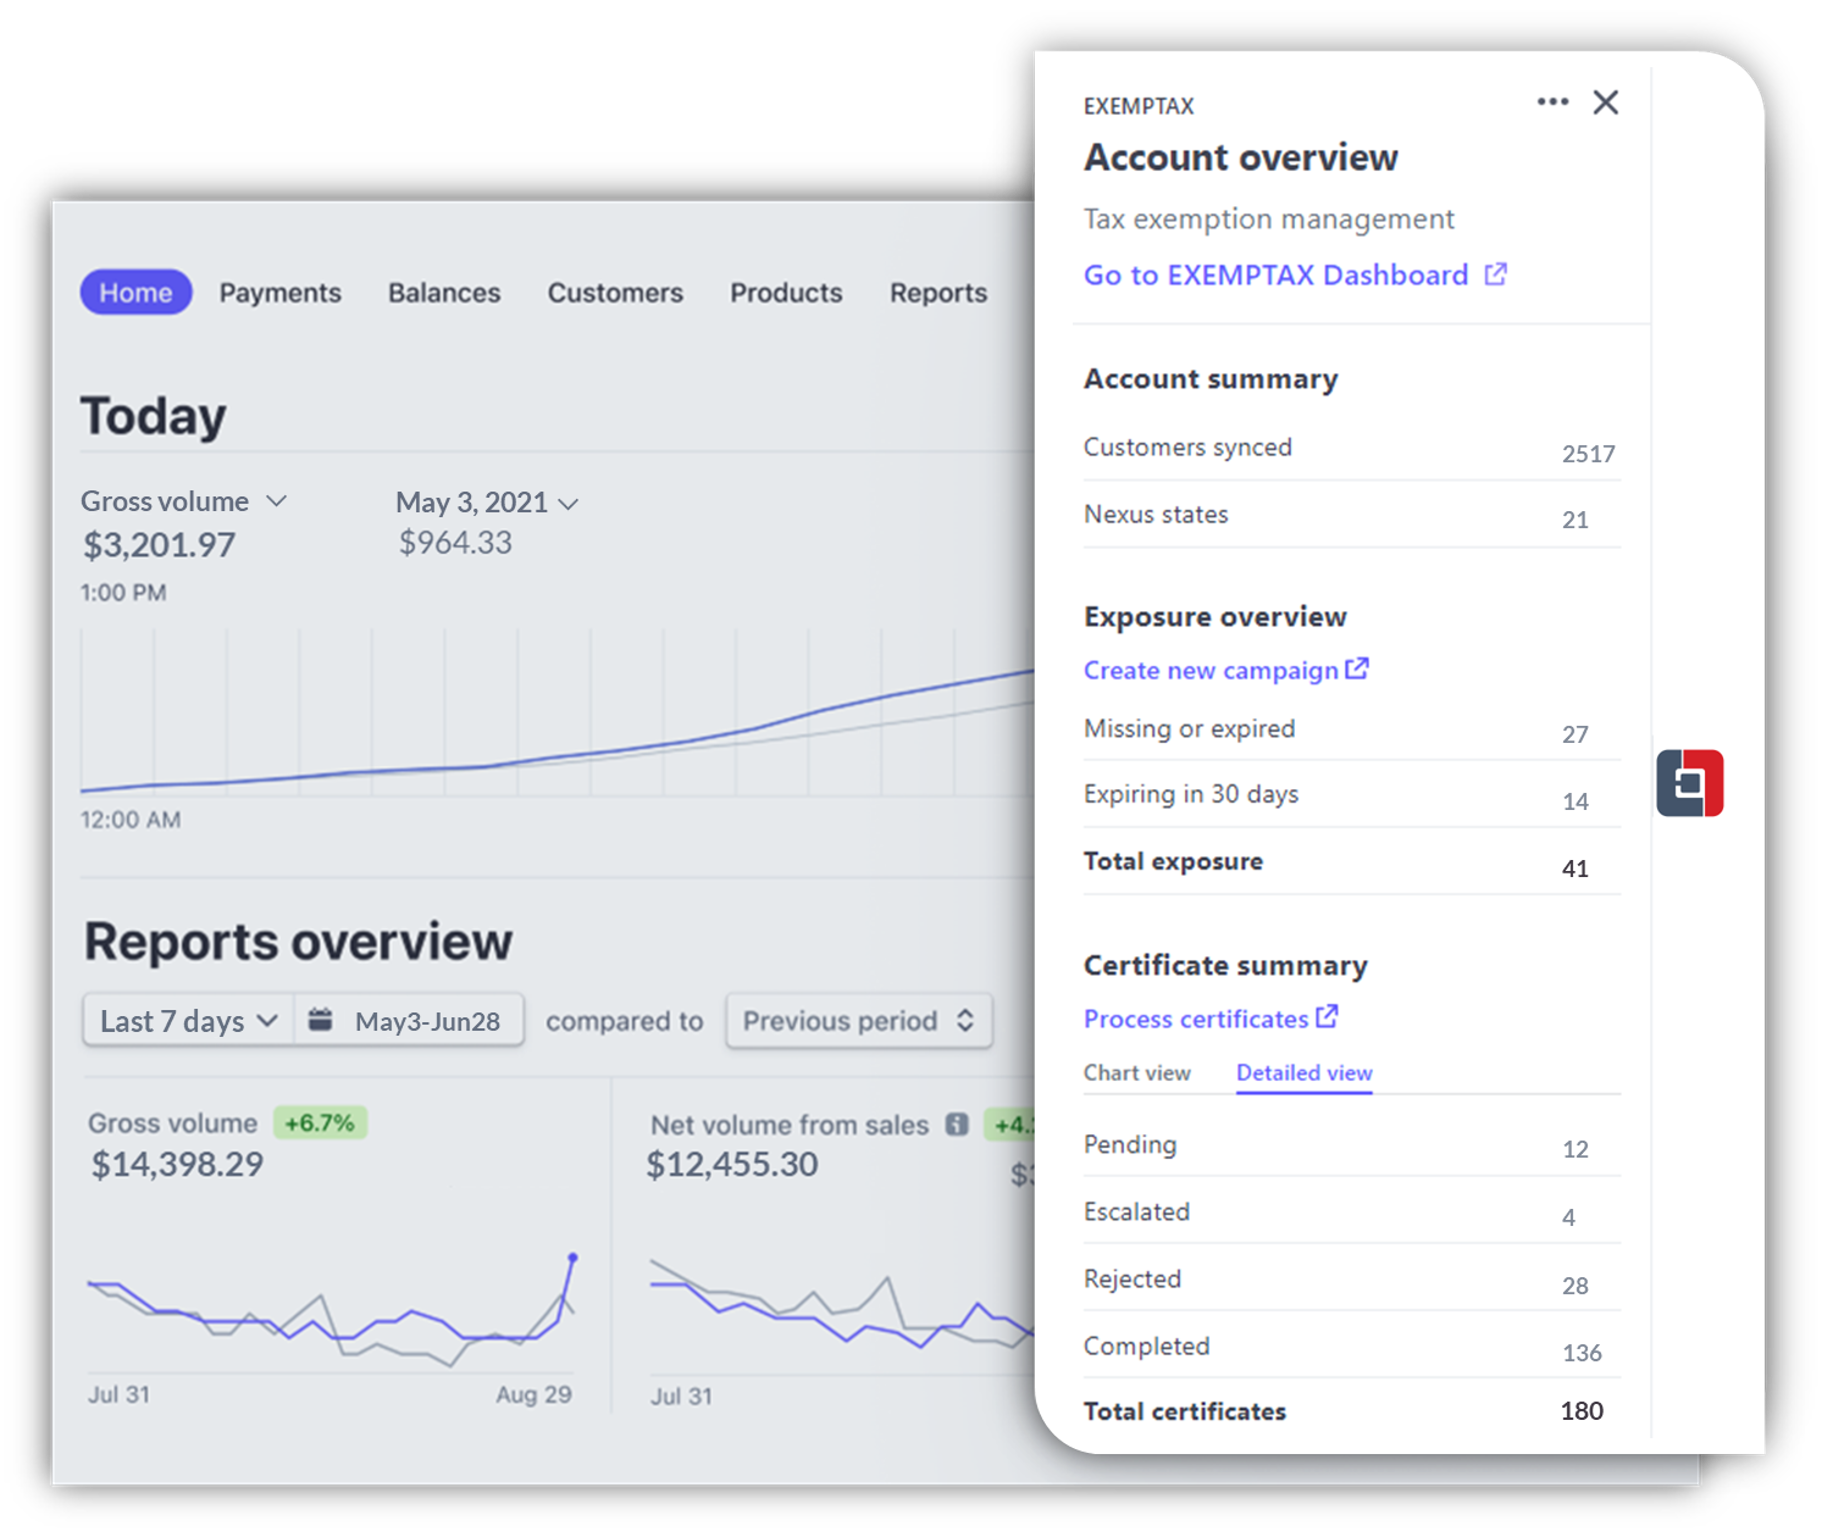The width and height of the screenshot is (1833, 1537).
Task: Switch to the Customers tab
Action: (x=615, y=292)
